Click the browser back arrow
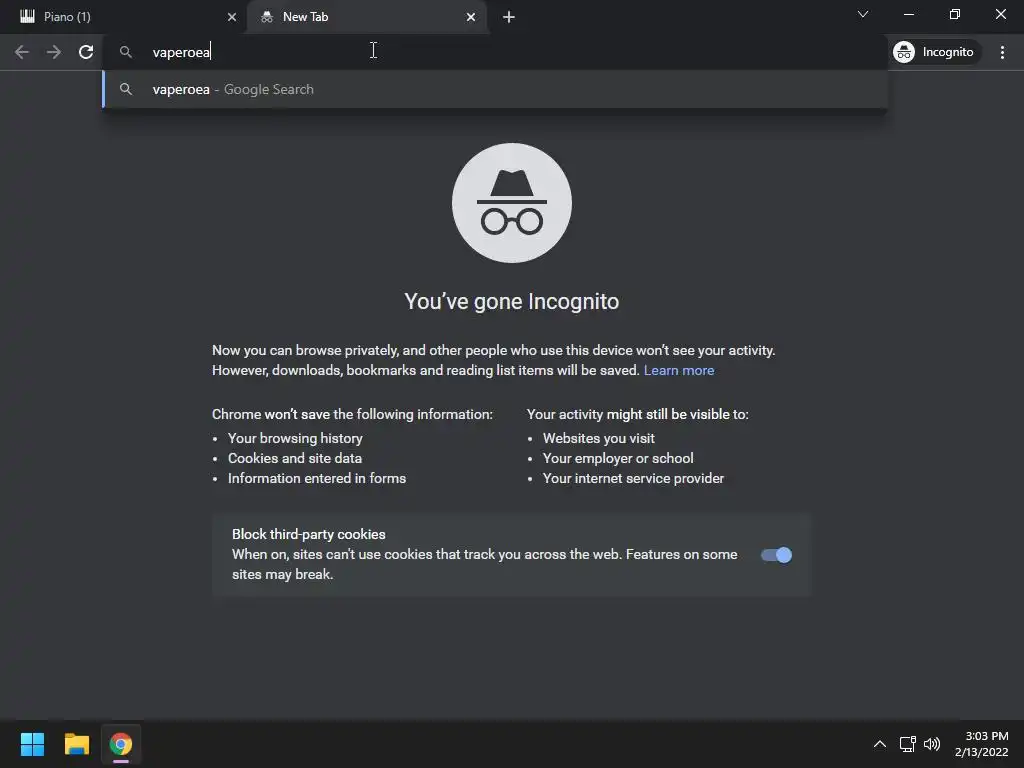1024x768 pixels. point(22,52)
